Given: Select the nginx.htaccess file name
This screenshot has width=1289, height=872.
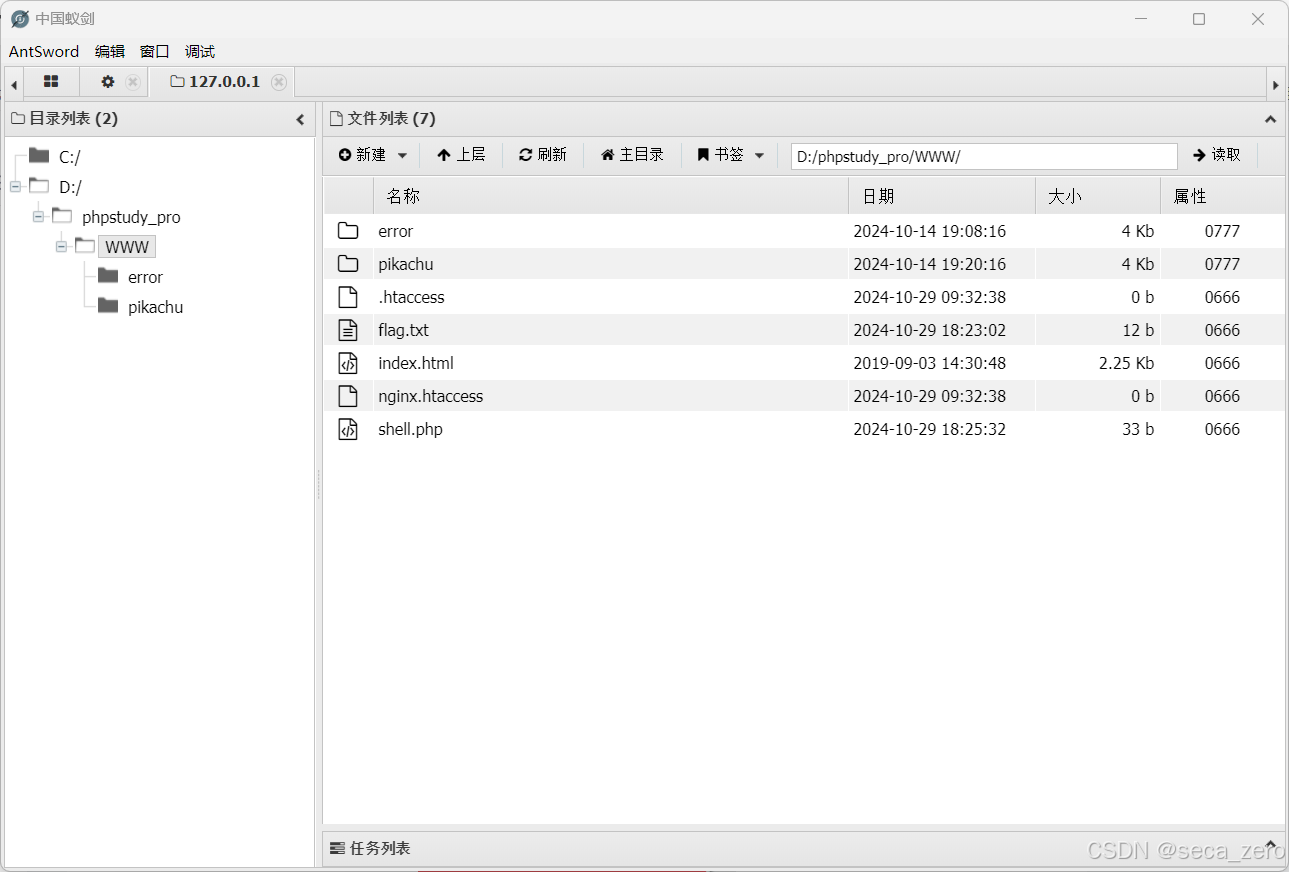Looking at the screenshot, I should tap(430, 396).
